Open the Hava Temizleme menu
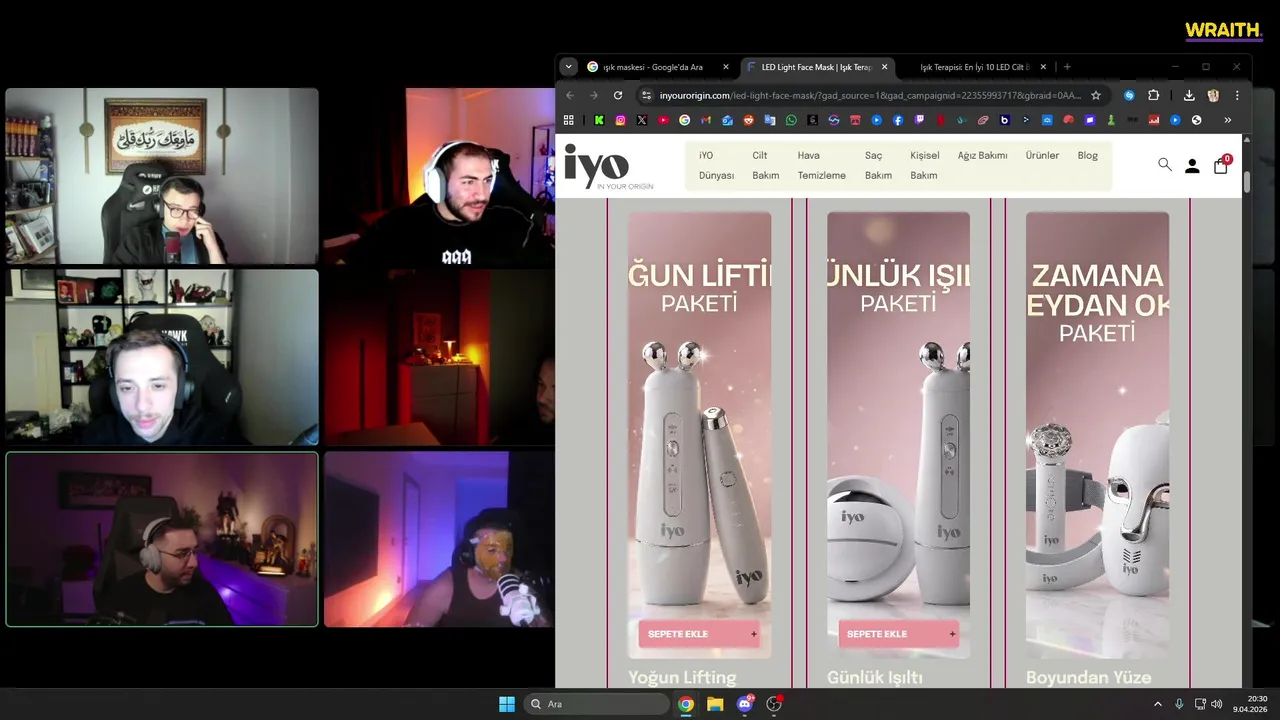 coord(821,165)
